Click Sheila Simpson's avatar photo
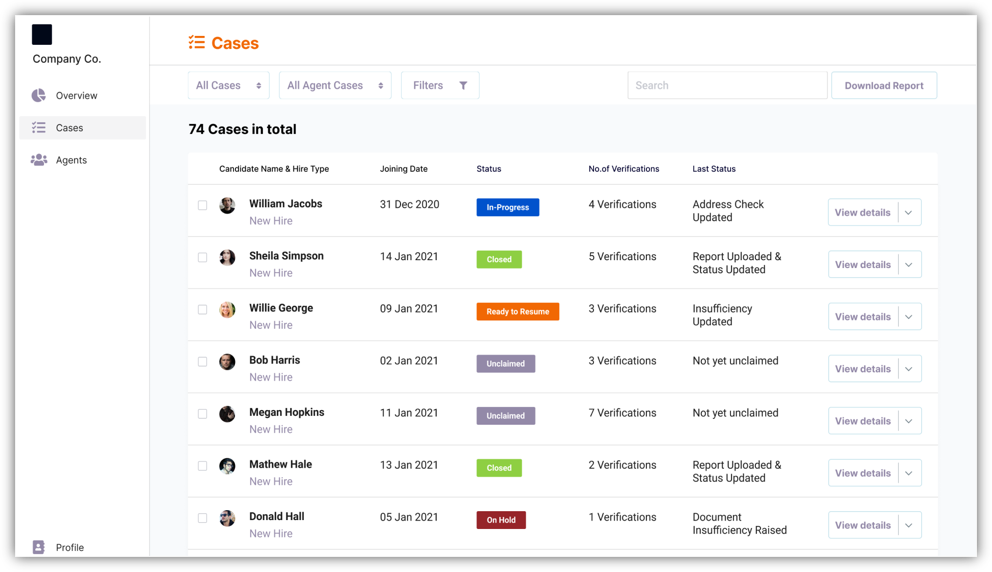Viewport: 992px width, 572px height. pyautogui.click(x=227, y=257)
